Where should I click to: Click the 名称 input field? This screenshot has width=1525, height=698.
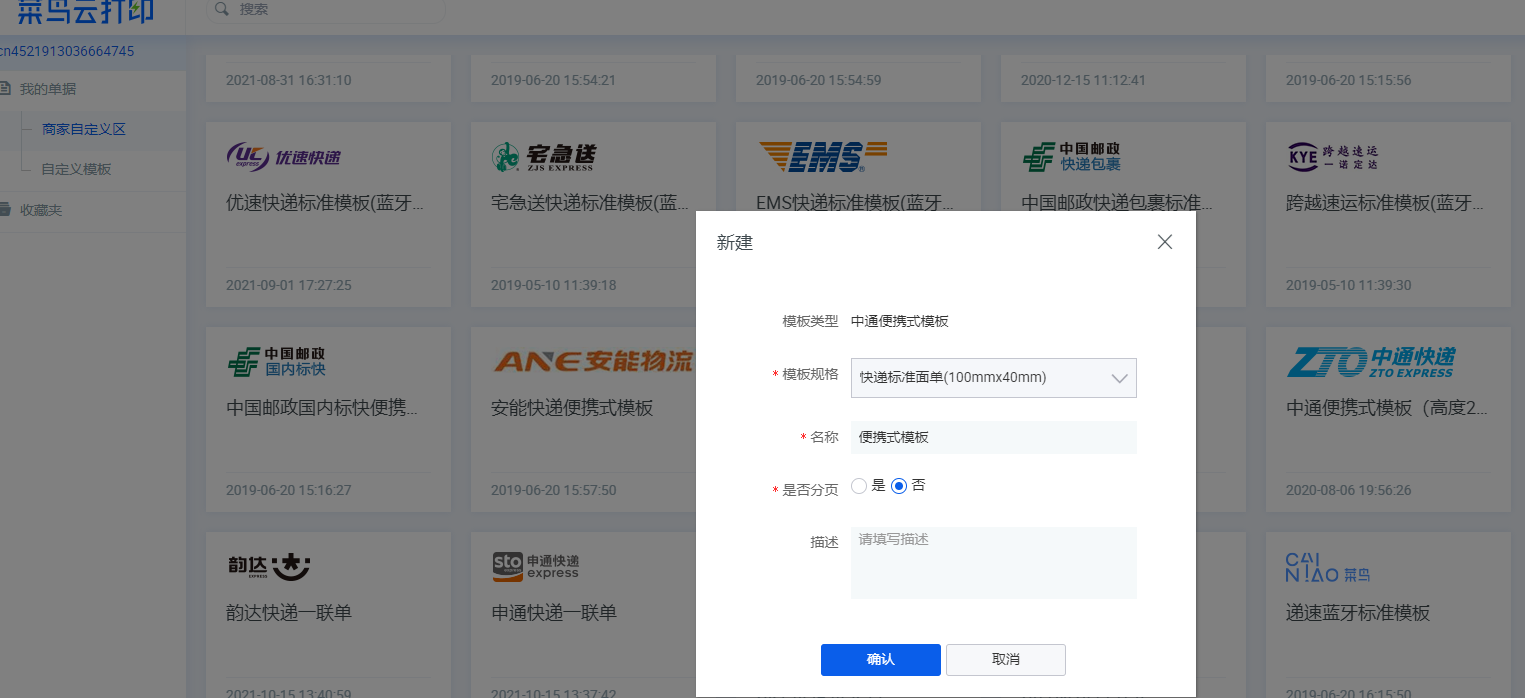[994, 437]
